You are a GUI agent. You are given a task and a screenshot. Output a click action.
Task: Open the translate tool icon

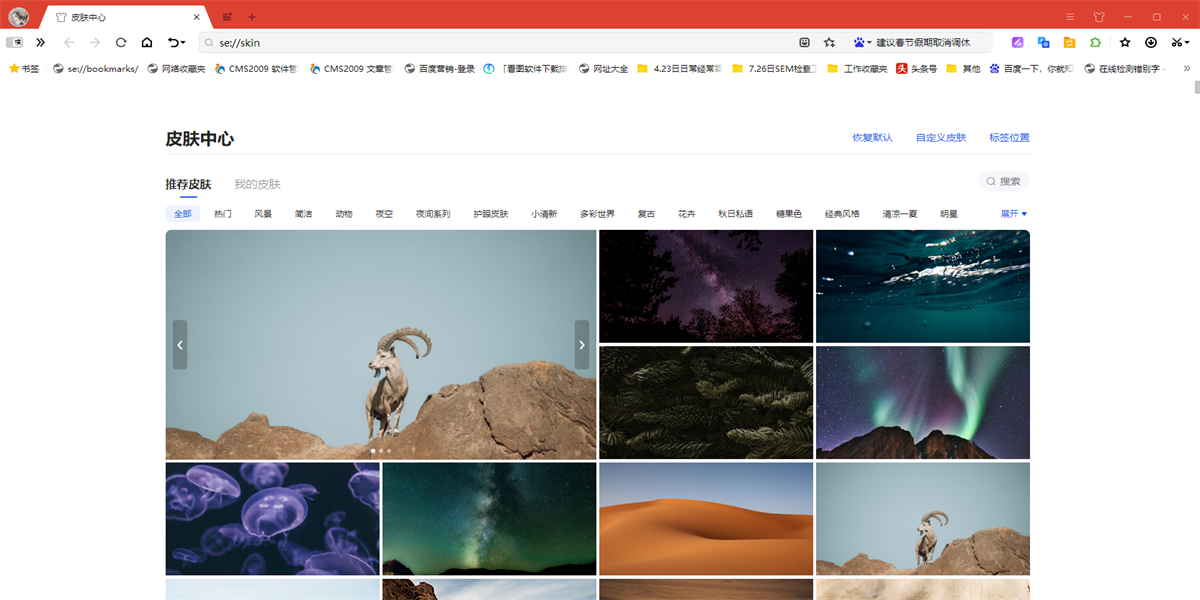1043,43
